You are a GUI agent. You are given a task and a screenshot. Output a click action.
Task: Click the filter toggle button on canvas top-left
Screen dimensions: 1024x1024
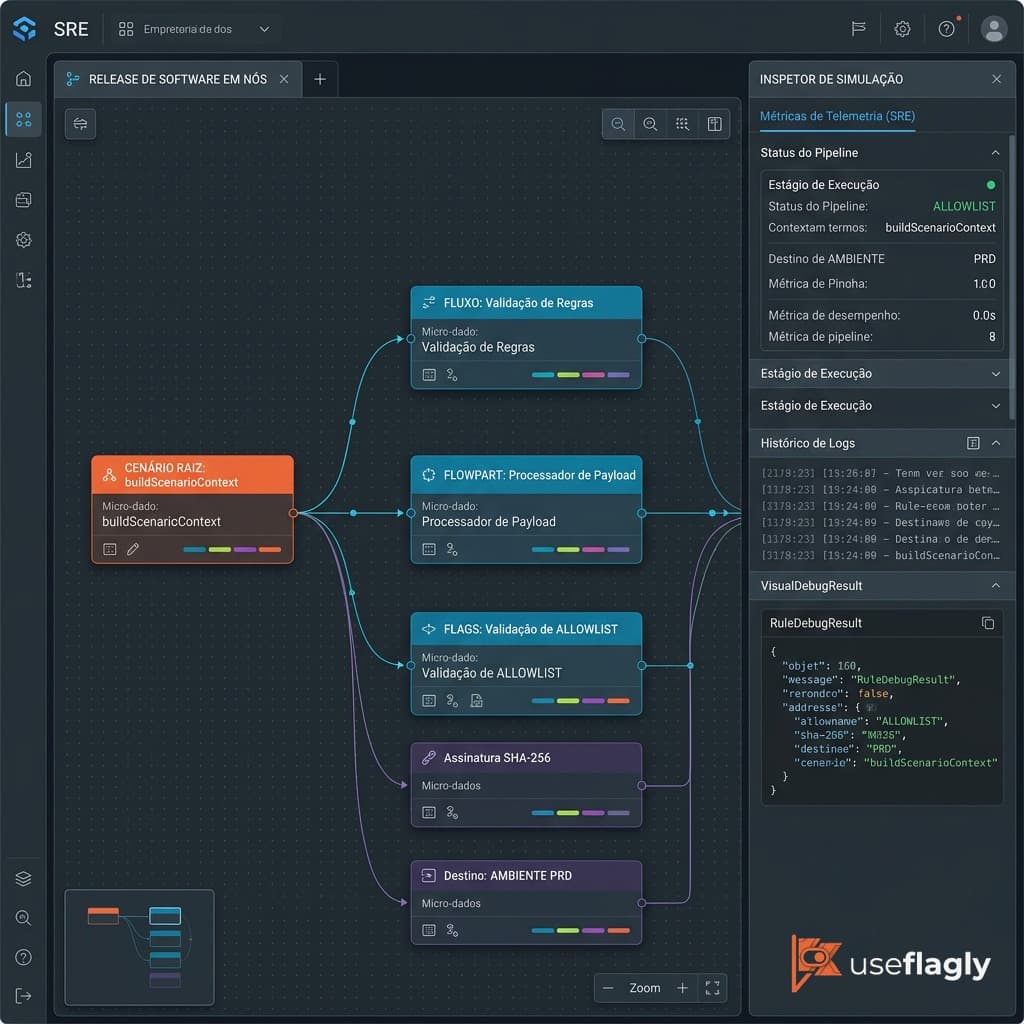pyautogui.click(x=80, y=124)
